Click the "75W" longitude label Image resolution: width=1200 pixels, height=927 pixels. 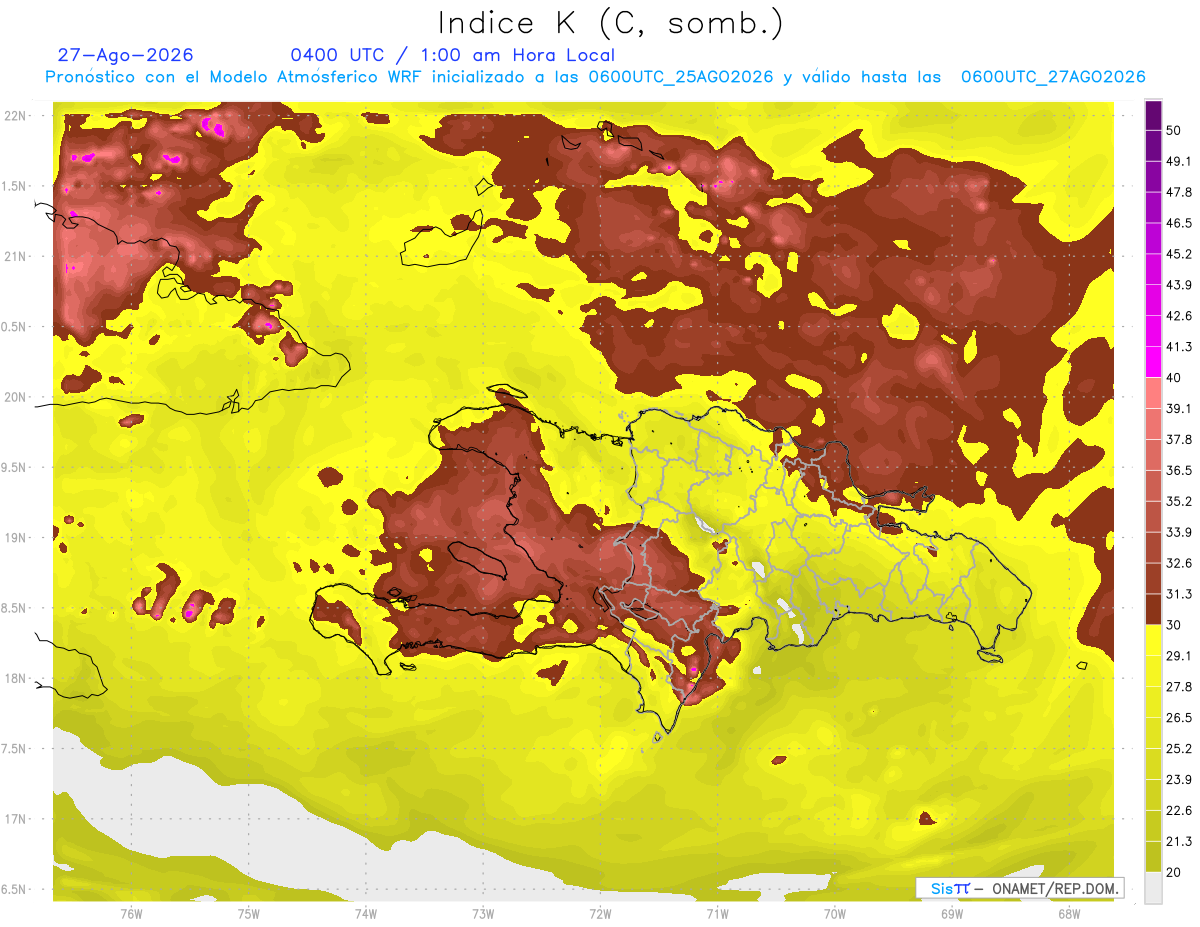(249, 913)
